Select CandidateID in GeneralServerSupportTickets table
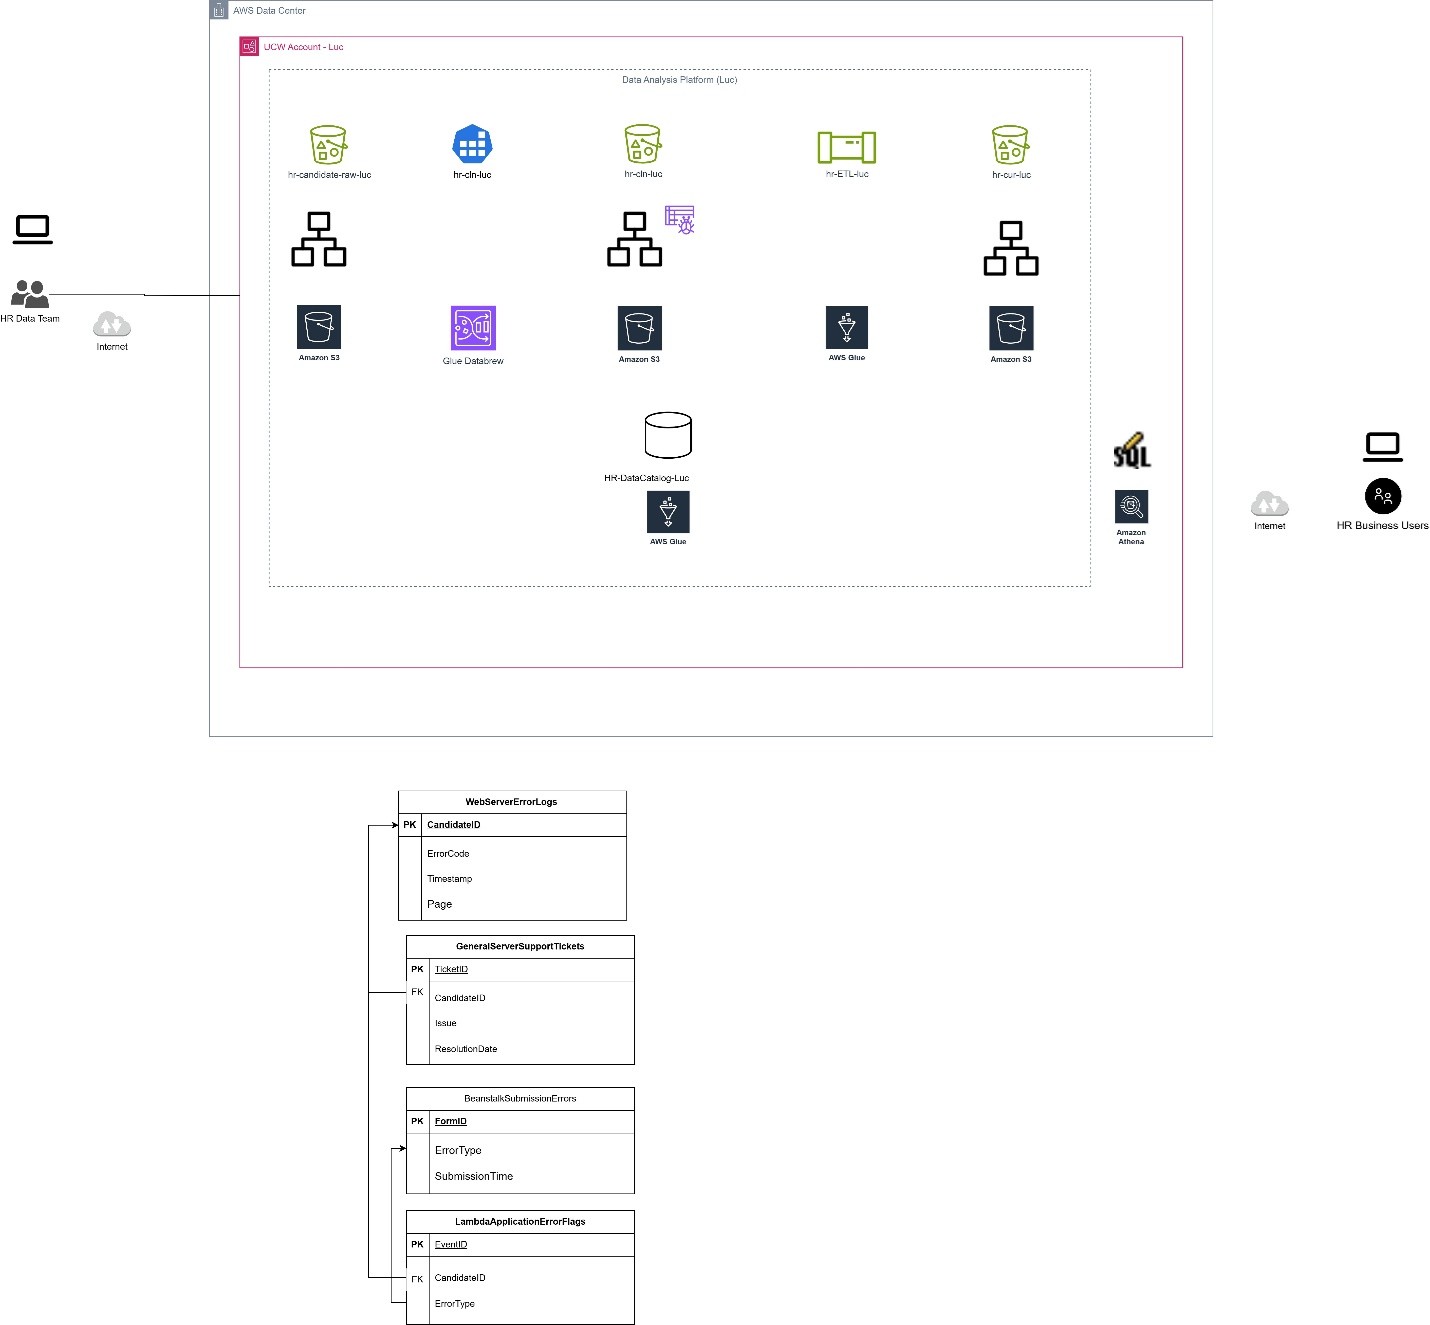The width and height of the screenshot is (1430, 1325). [460, 998]
